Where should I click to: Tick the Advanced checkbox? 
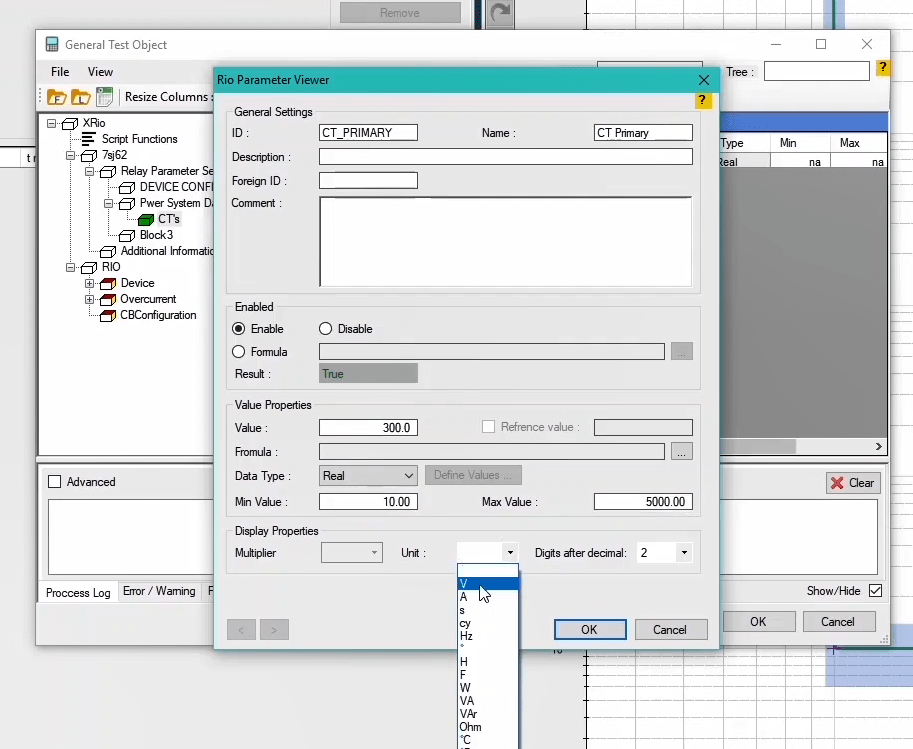tap(55, 482)
